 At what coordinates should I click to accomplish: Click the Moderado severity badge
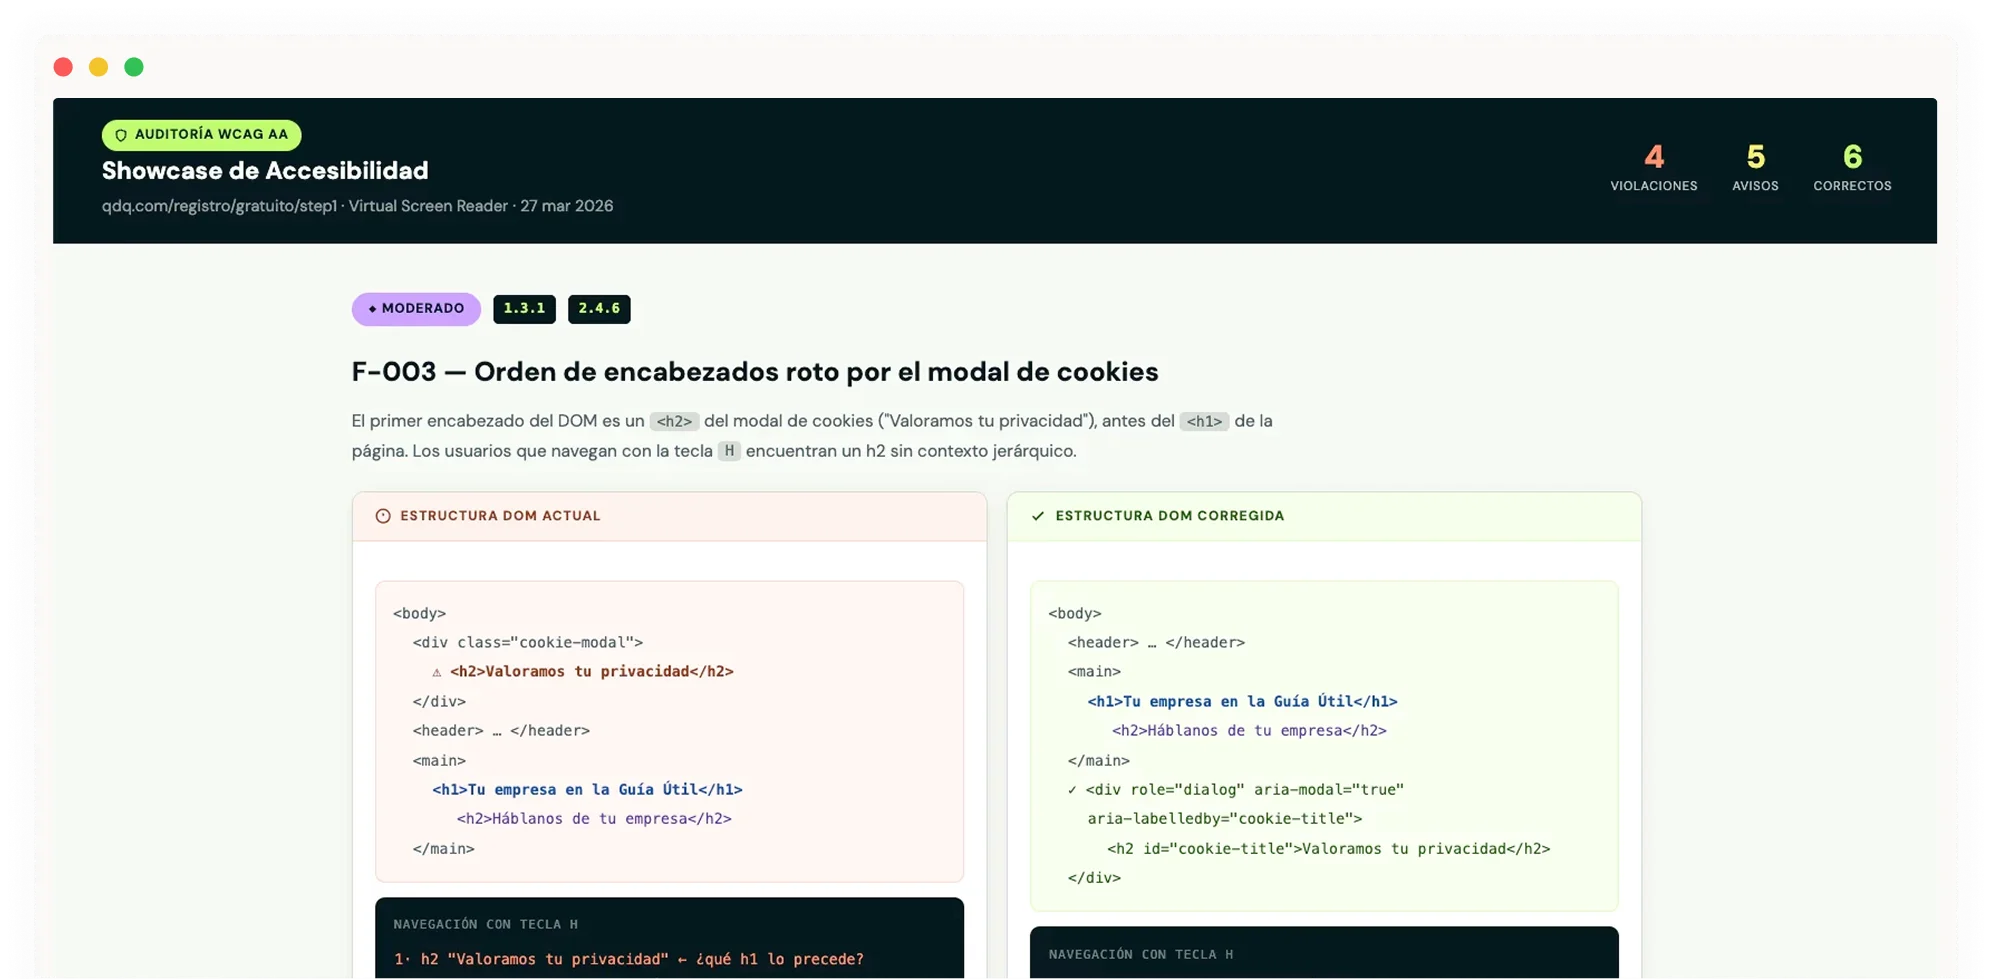click(x=416, y=309)
